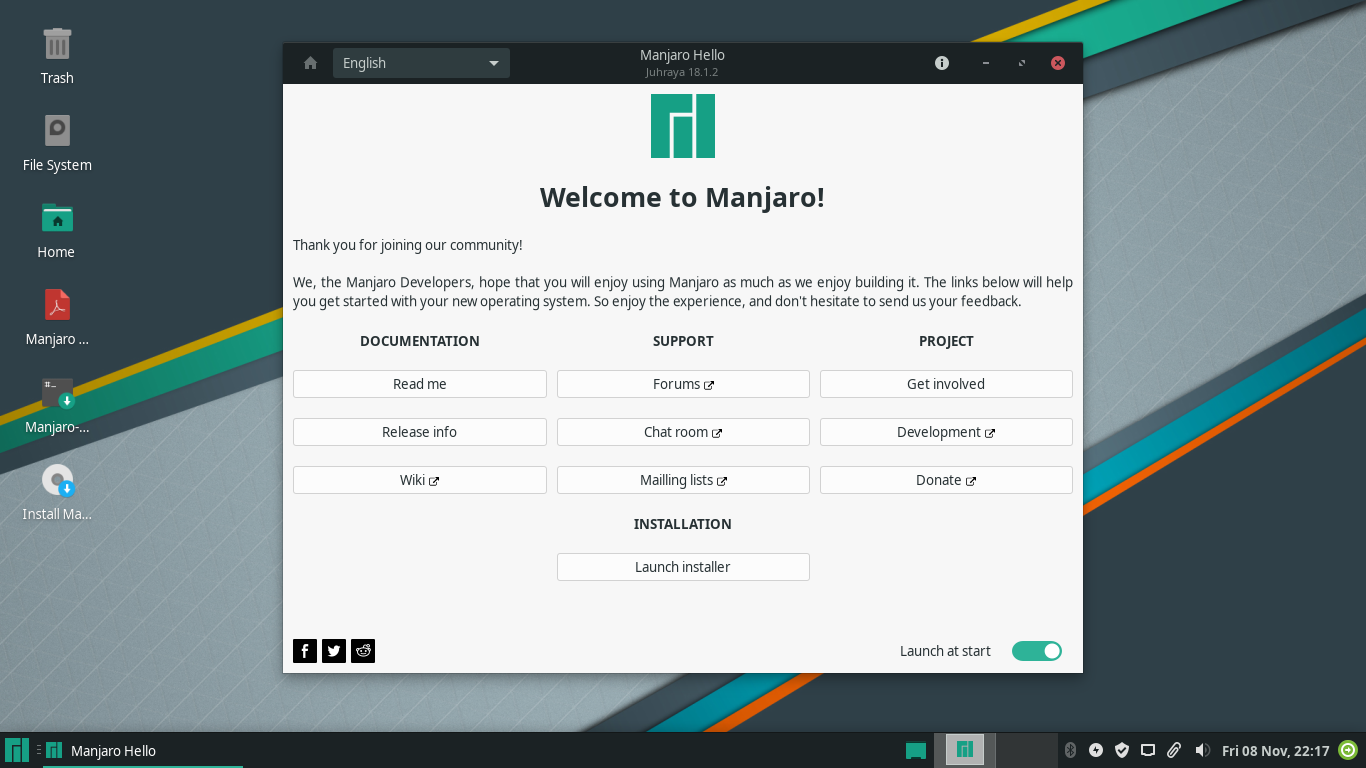1366x768 pixels.
Task: Click the green session logout icon
Action: 1348,750
